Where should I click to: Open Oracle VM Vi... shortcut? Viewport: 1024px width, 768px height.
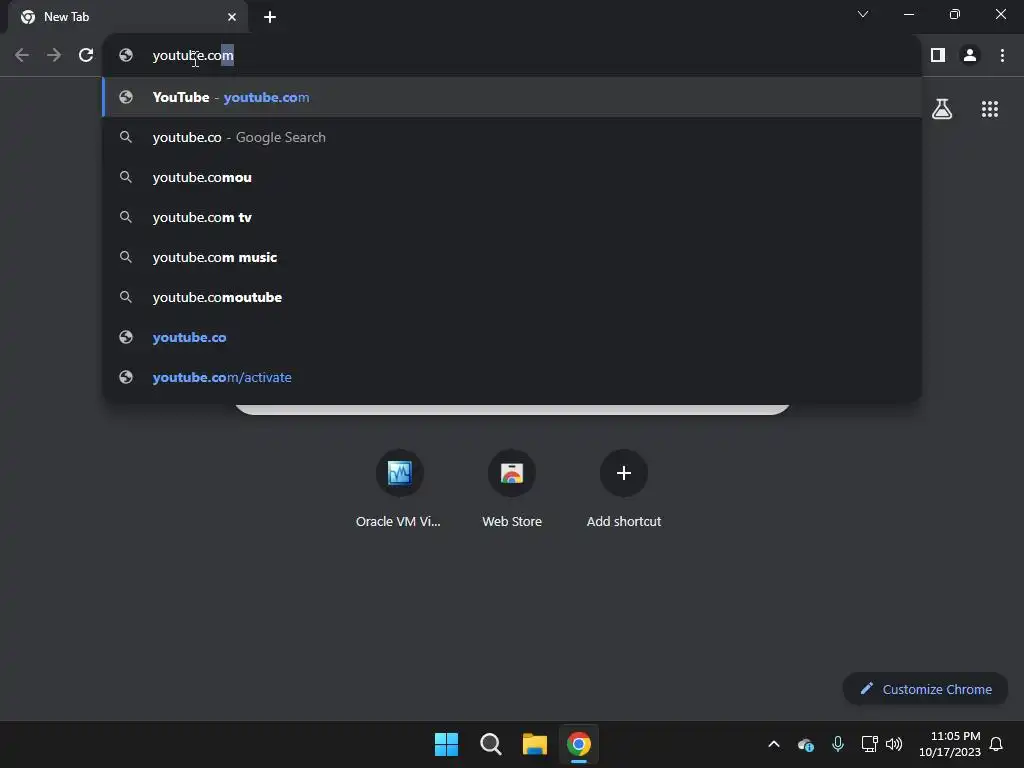point(399,489)
